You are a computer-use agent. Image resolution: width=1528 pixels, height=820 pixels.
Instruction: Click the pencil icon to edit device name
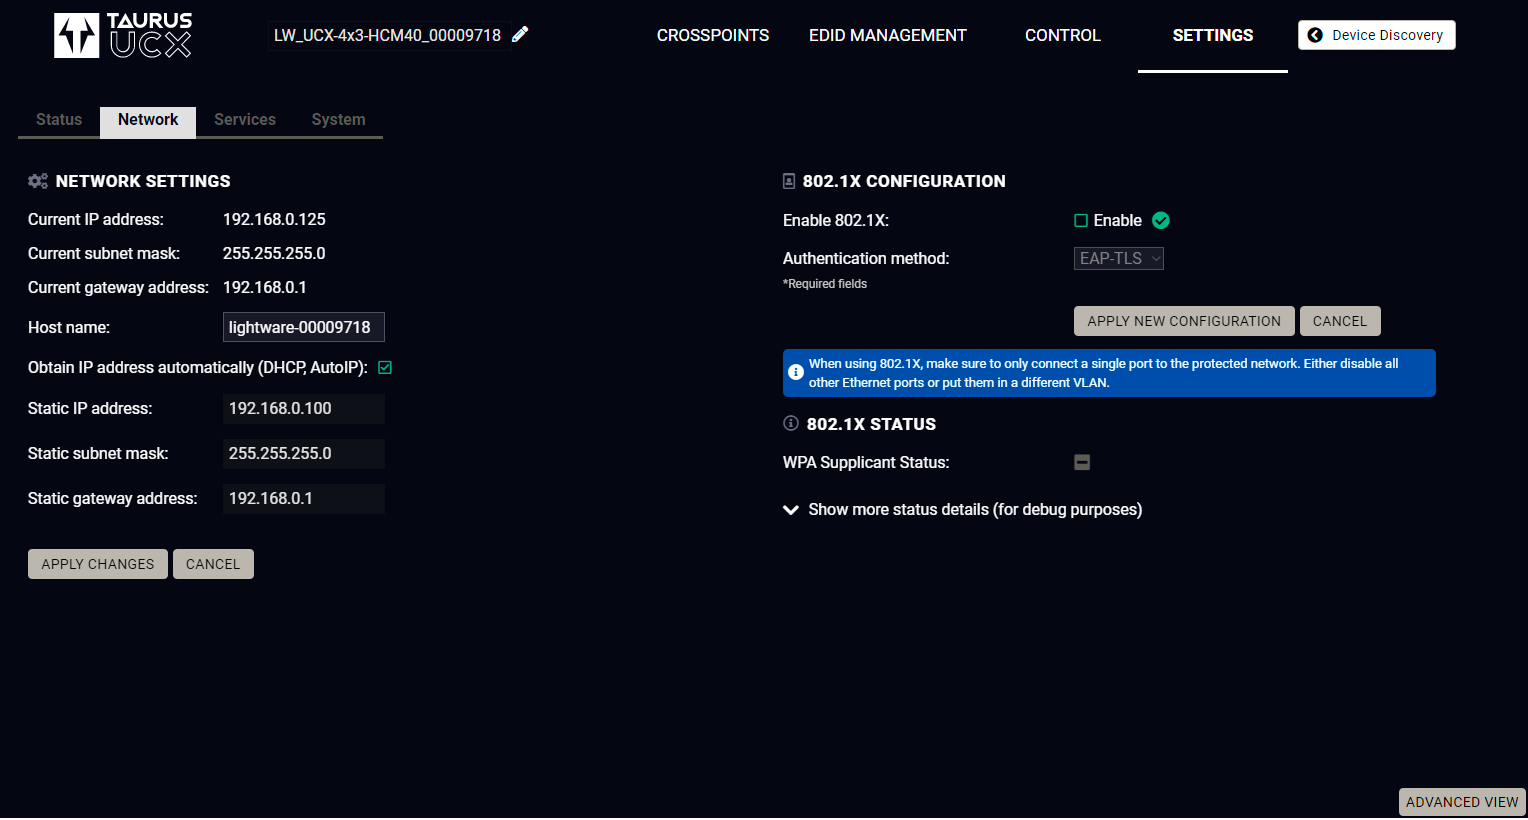click(x=520, y=35)
